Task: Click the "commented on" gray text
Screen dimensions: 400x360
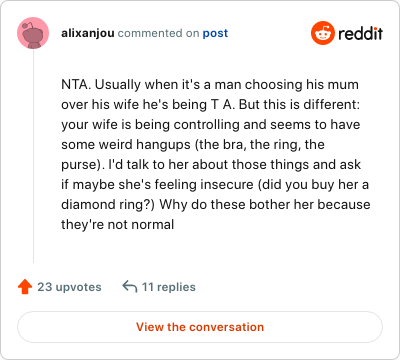Action: coord(158,33)
